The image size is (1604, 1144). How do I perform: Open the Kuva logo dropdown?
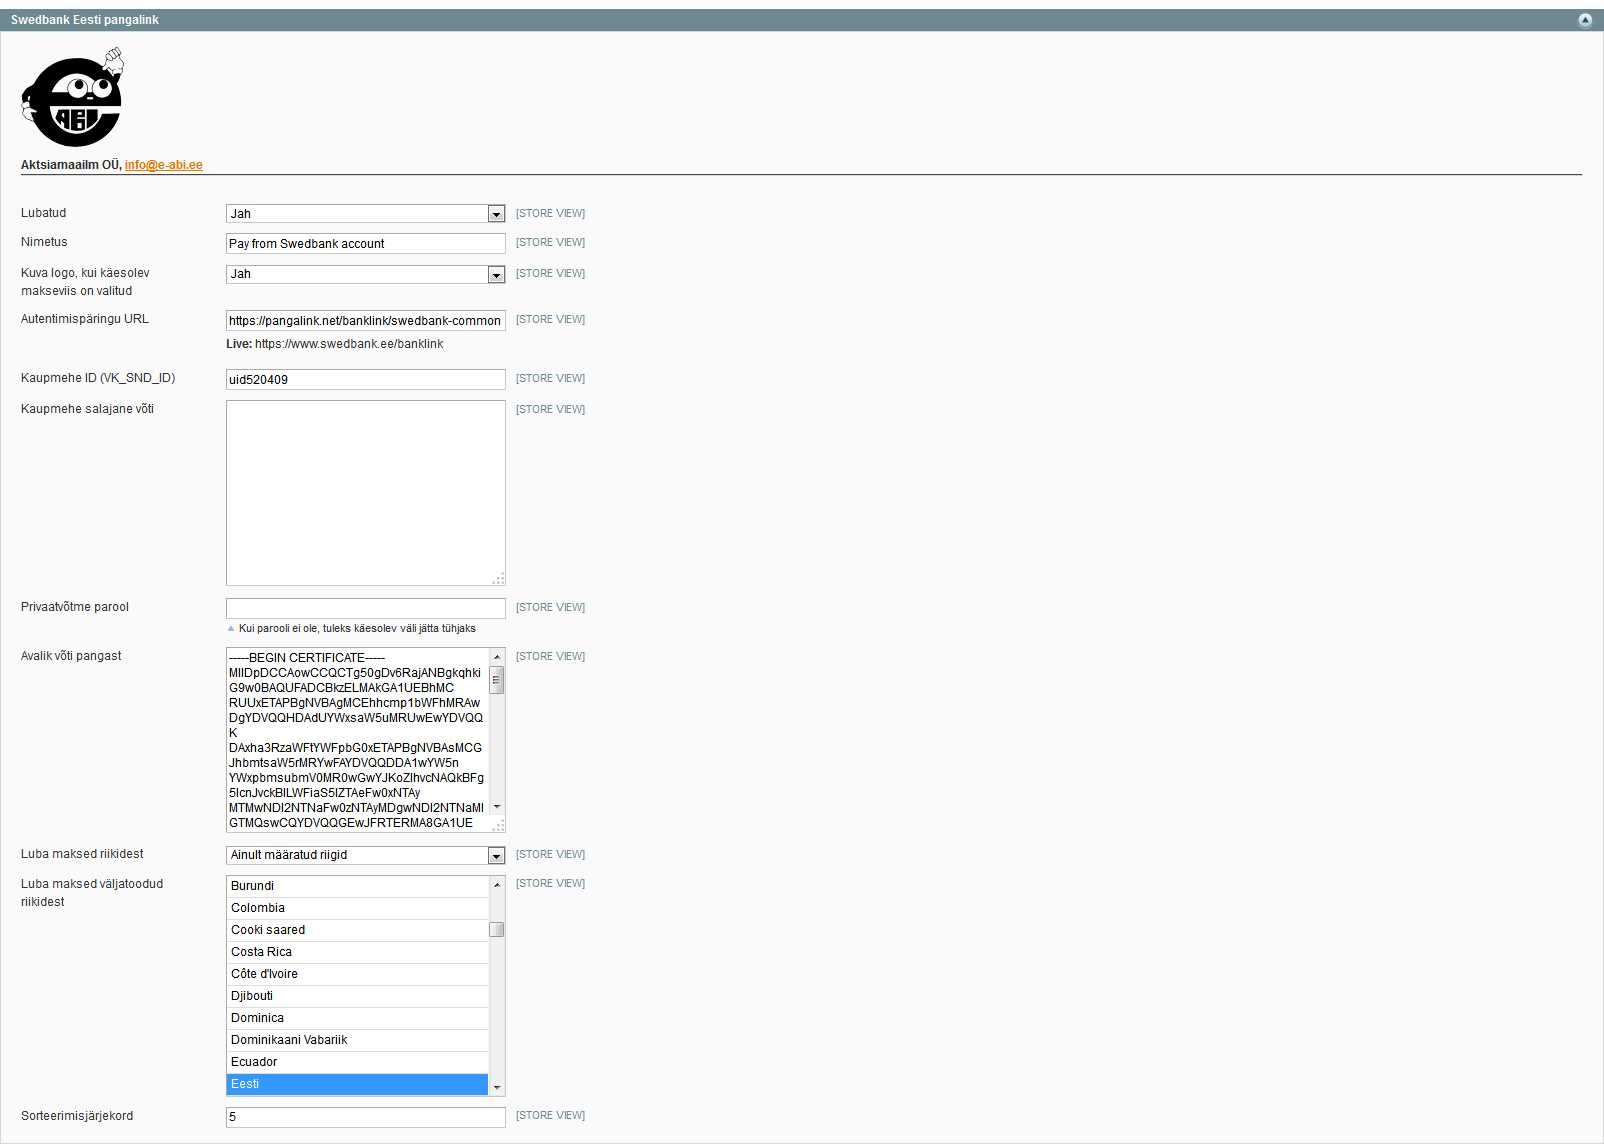(366, 274)
